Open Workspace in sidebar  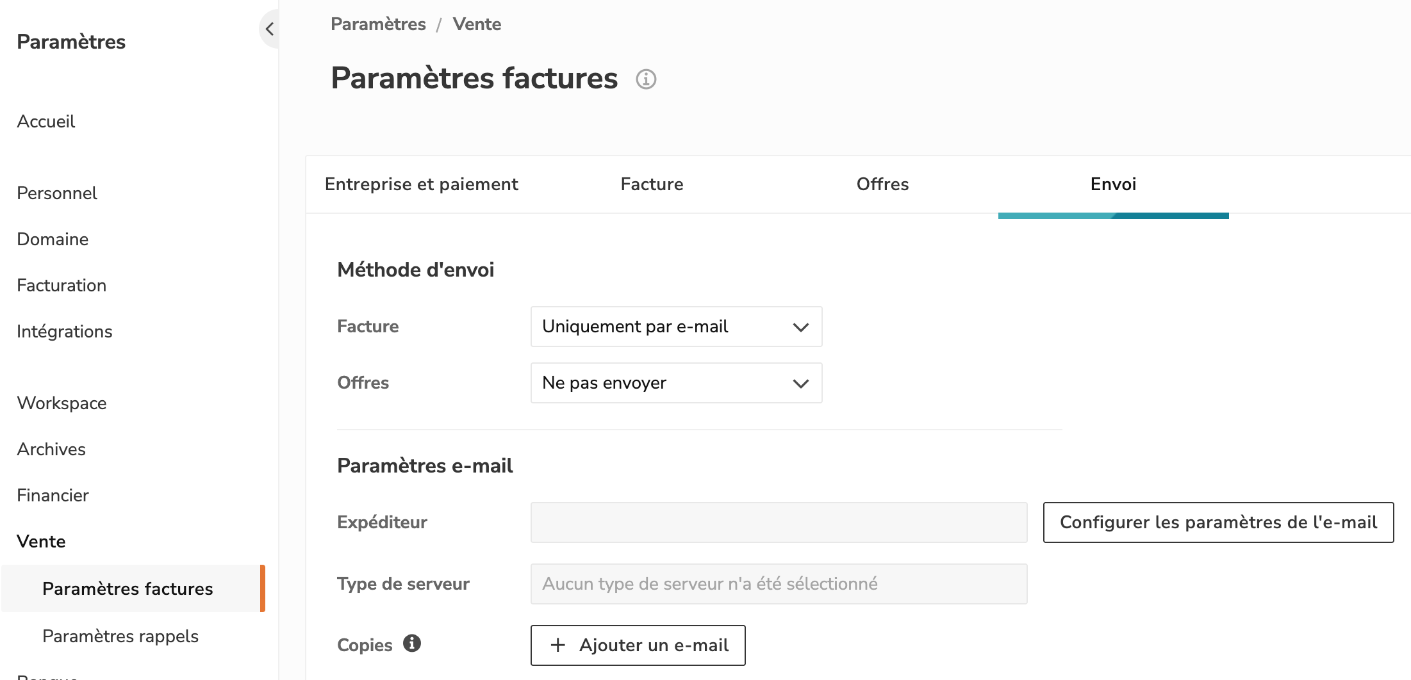coord(62,404)
